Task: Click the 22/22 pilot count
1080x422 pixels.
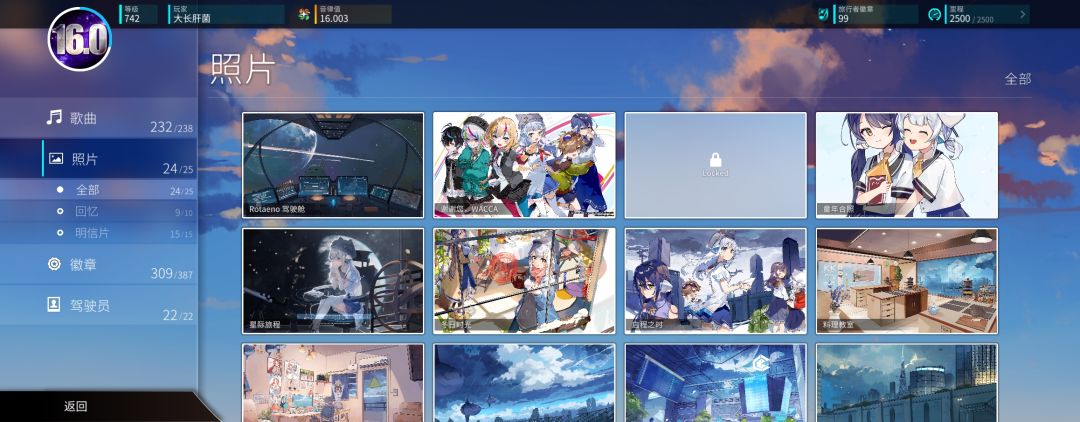Action: point(178,315)
